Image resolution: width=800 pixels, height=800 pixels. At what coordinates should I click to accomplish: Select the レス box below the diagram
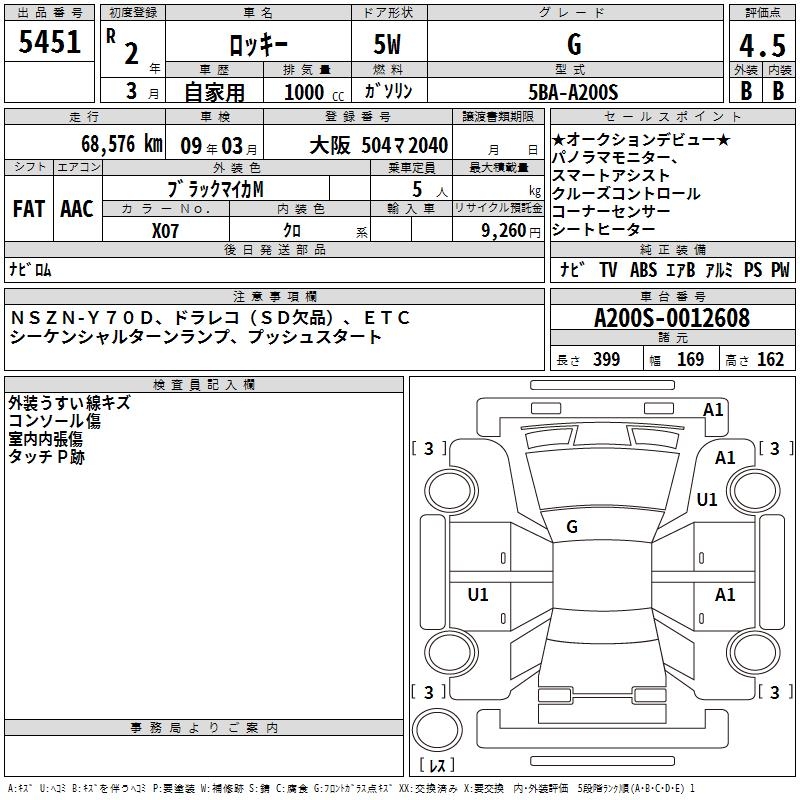tap(436, 766)
